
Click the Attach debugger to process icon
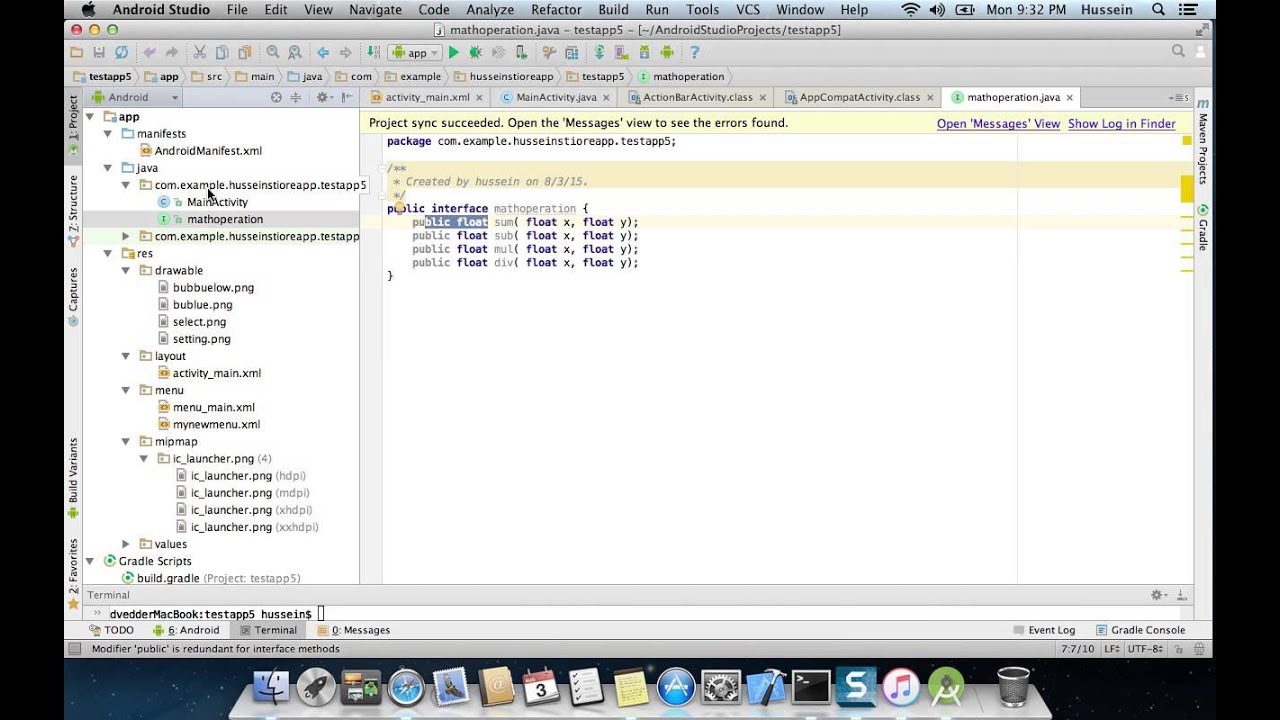coord(521,52)
